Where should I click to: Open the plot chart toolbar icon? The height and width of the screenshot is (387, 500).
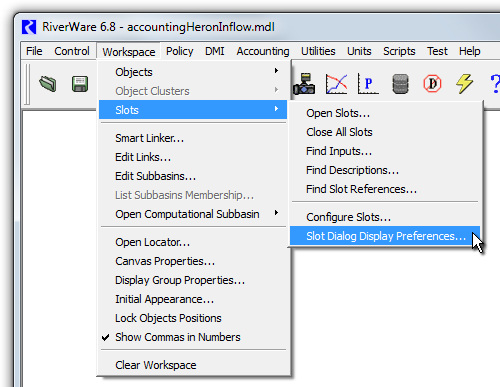[336, 84]
